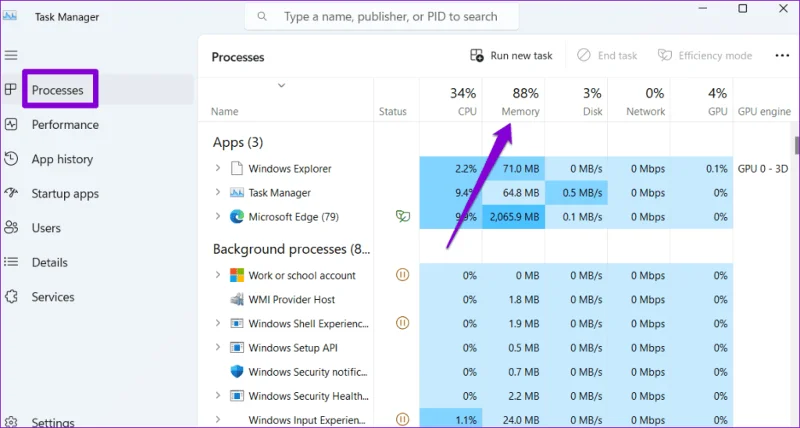The image size is (800, 428).
Task: Click the sort chevron above the Name column
Action: (x=281, y=85)
